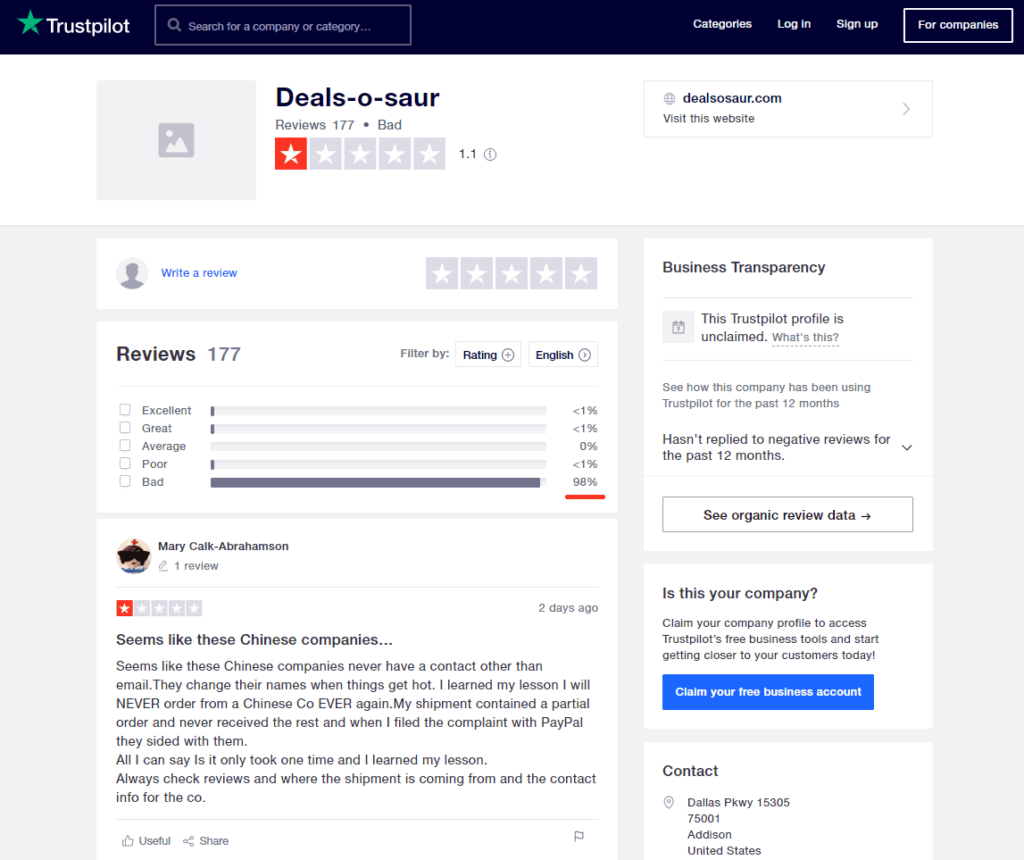
Task: Click the pencil icon beside 1 review
Action: tap(163, 566)
